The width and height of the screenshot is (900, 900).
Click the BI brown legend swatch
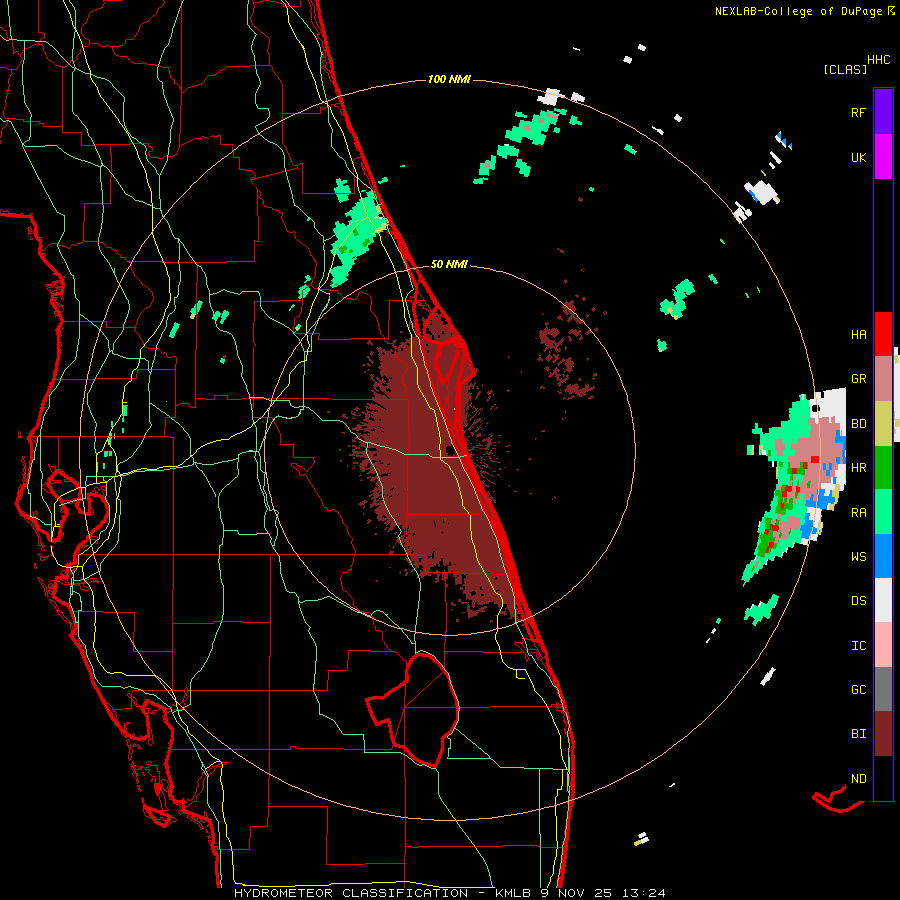[x=883, y=734]
